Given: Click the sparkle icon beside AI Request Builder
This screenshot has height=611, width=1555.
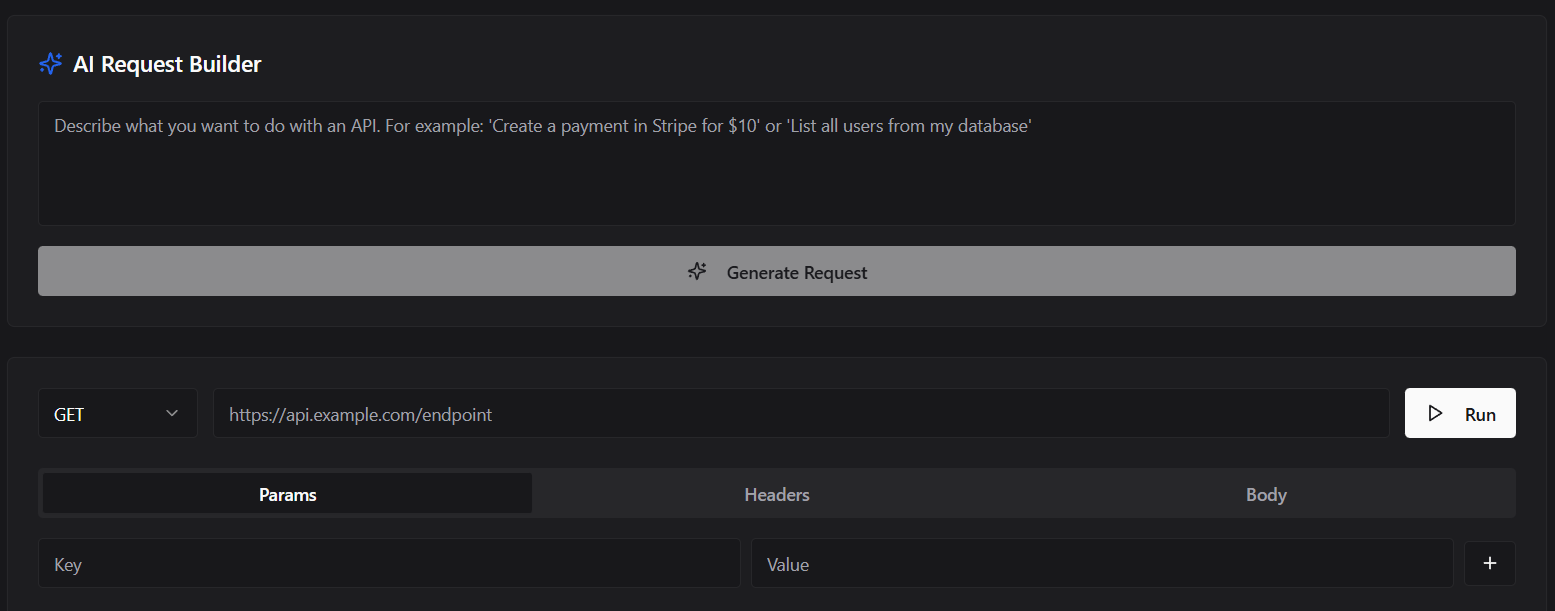Looking at the screenshot, I should coord(50,63).
